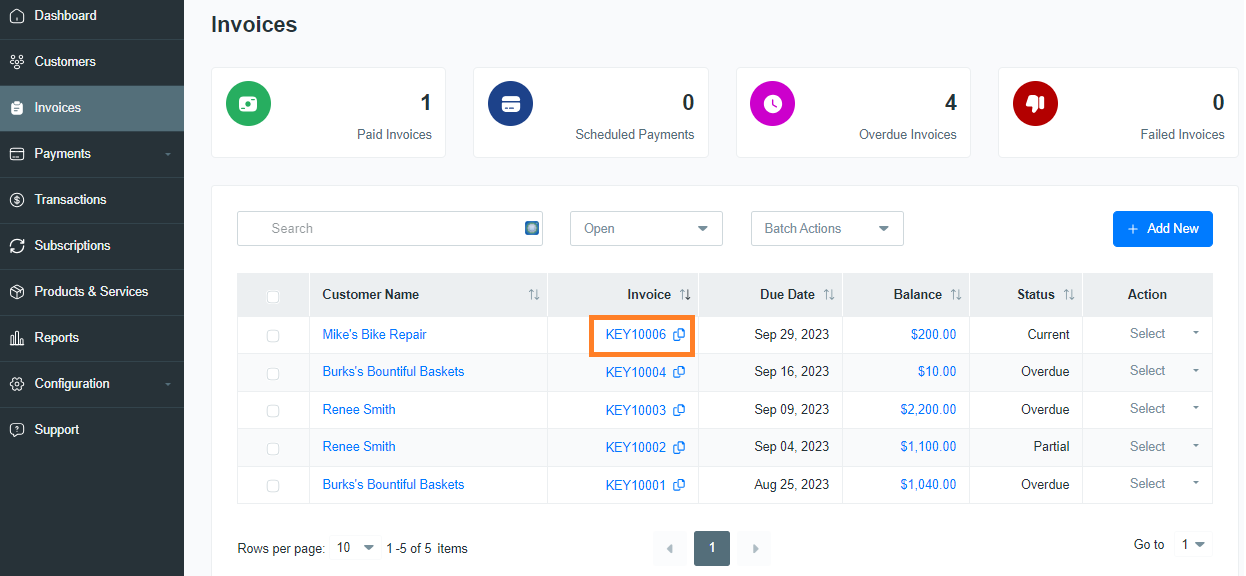
Task: Click into the invoice Search field
Action: pos(390,228)
